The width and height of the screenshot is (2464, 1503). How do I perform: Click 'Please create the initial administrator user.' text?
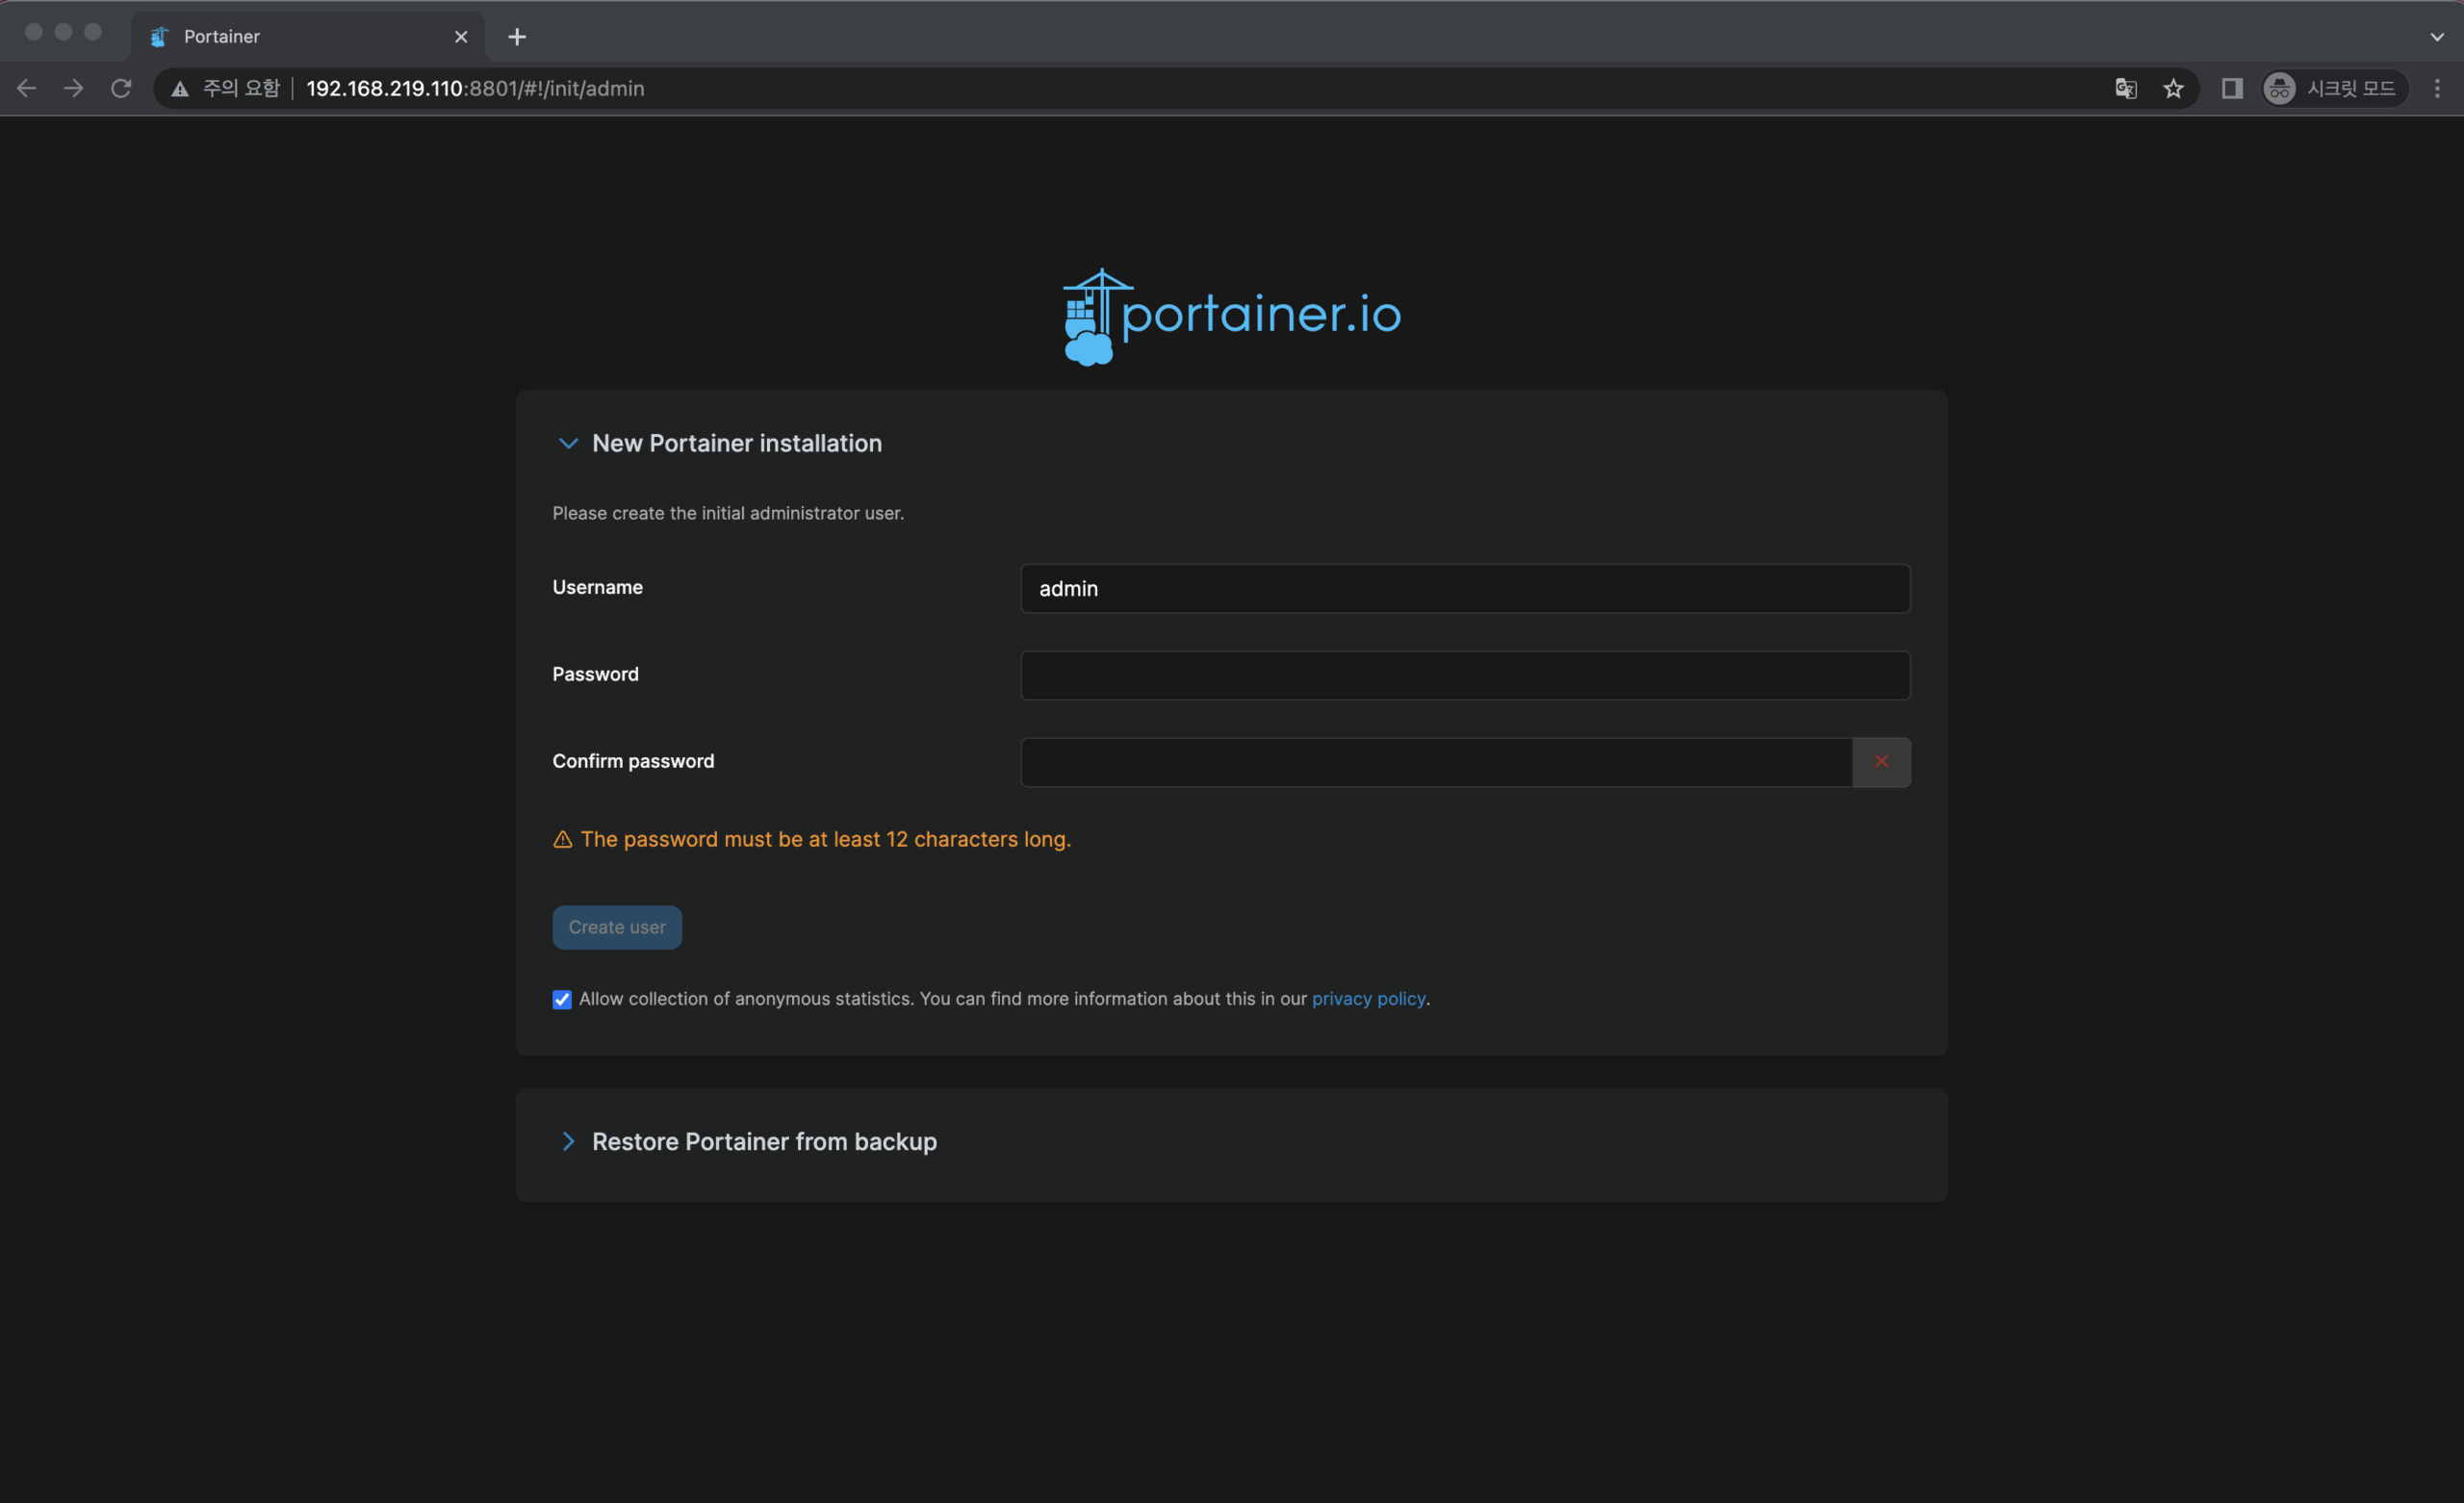(728, 513)
